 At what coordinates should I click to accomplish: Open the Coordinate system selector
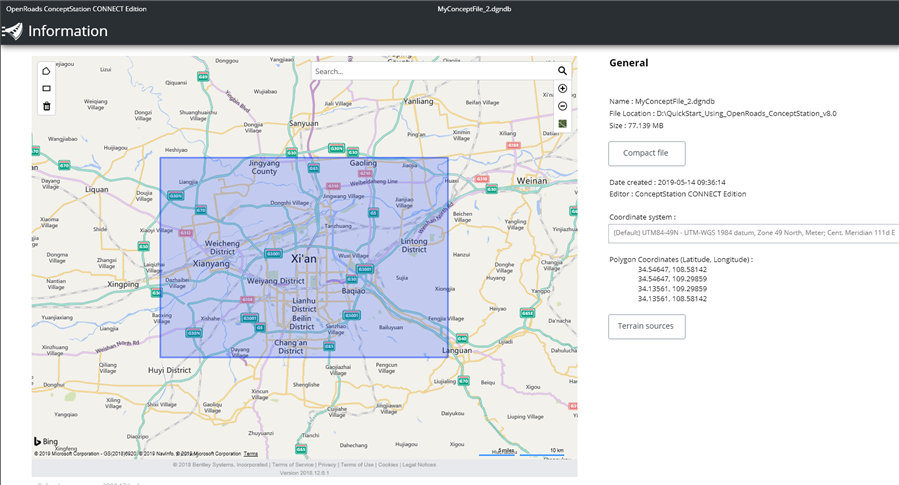pos(753,234)
